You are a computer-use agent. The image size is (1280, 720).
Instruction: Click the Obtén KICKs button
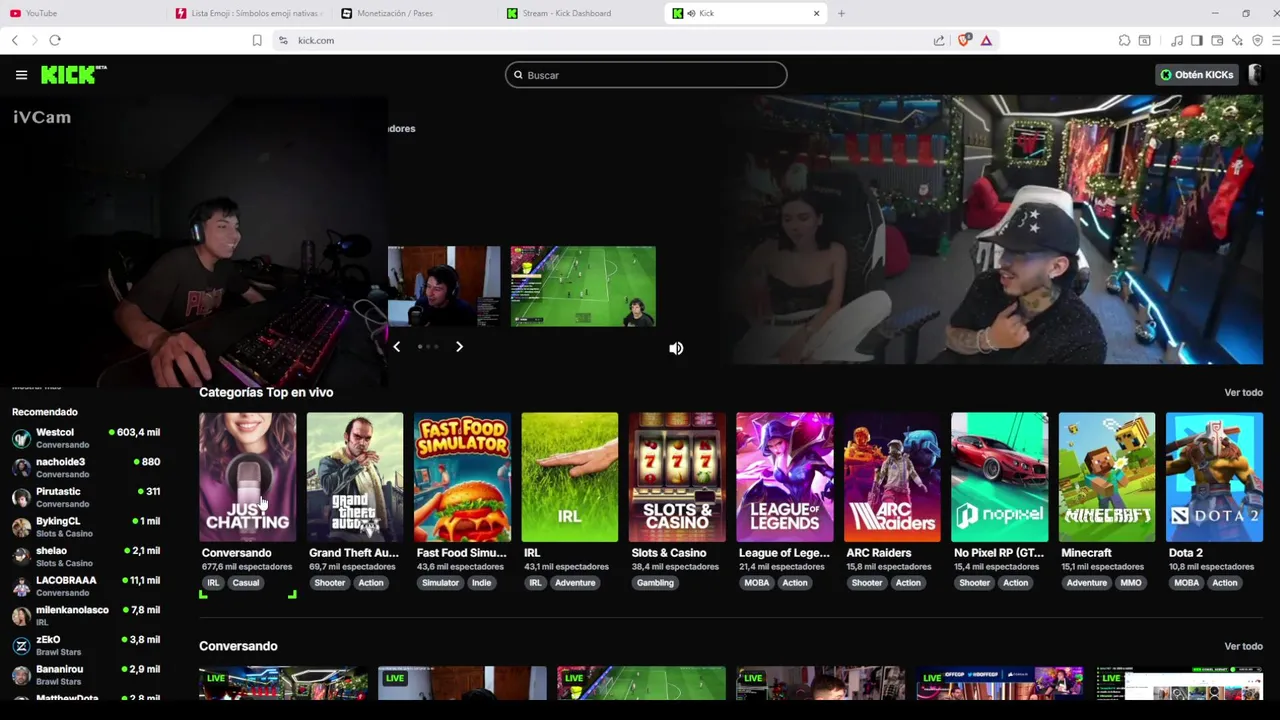[1197, 75]
